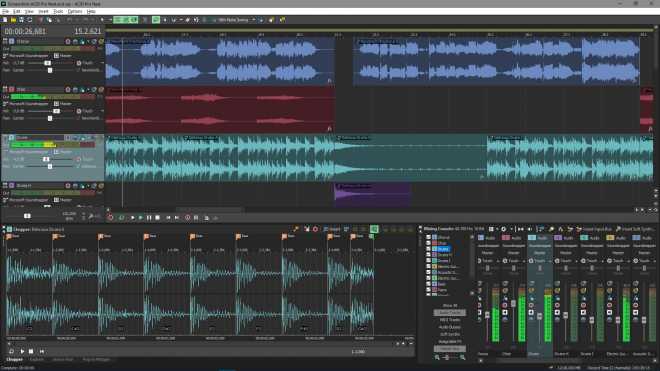660x371 pixels.
Task: Click the Mute icon on the Vocal track header
Action: coord(94,42)
